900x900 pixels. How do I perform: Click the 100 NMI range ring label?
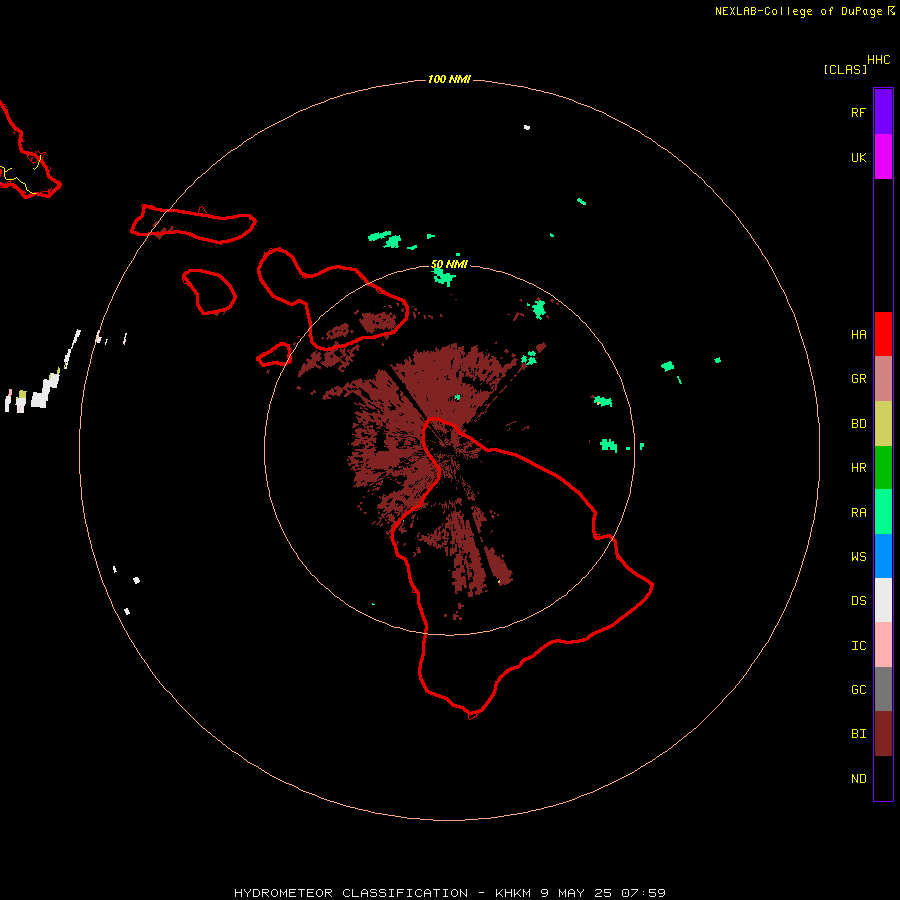449,79
